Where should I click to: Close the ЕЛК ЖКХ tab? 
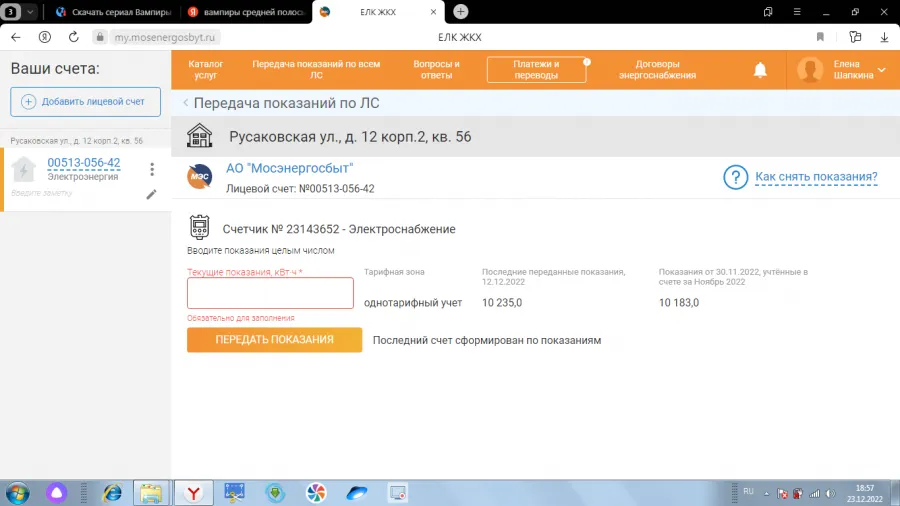[433, 12]
